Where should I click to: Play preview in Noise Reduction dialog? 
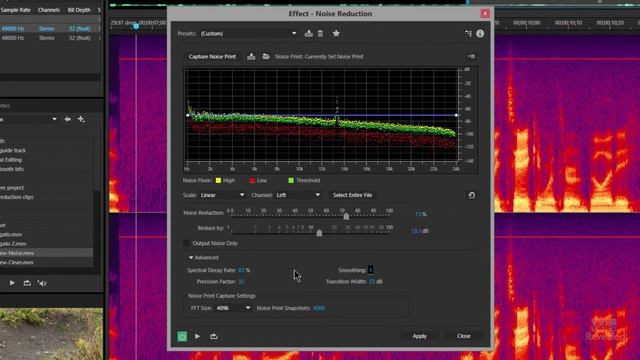pos(198,336)
